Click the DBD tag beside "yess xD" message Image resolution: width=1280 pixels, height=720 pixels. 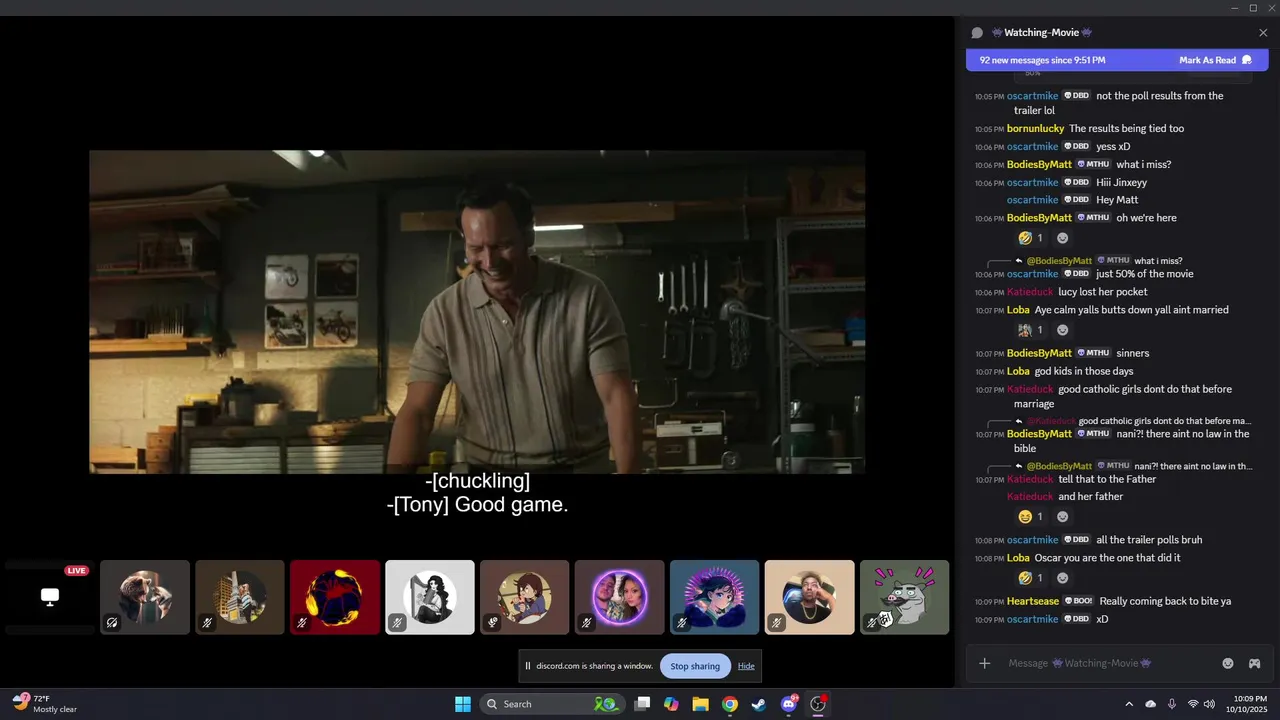(x=1076, y=146)
